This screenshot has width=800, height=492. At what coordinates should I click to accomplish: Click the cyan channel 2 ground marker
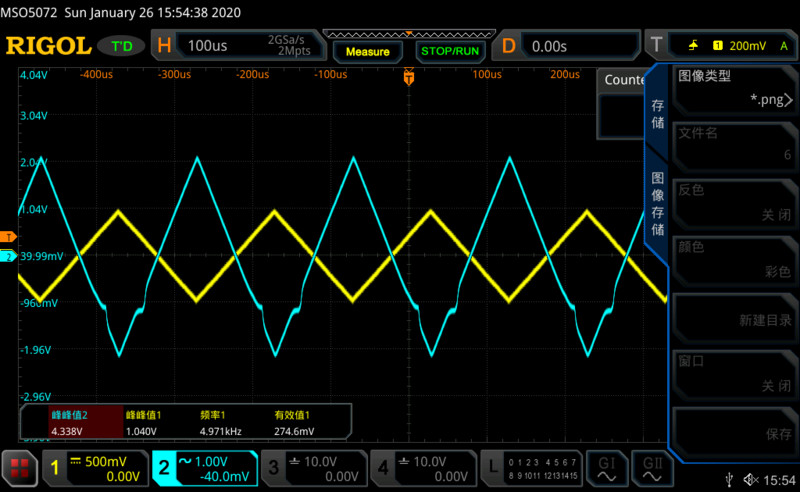(8, 257)
